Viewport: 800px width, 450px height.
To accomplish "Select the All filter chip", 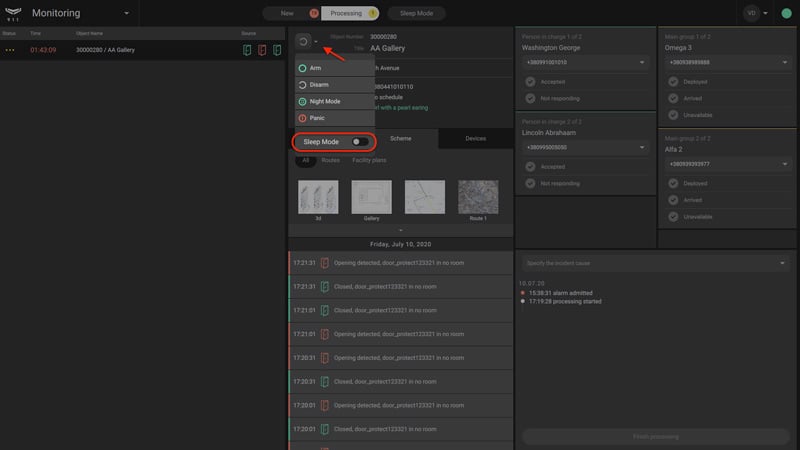I will pyautogui.click(x=305, y=160).
